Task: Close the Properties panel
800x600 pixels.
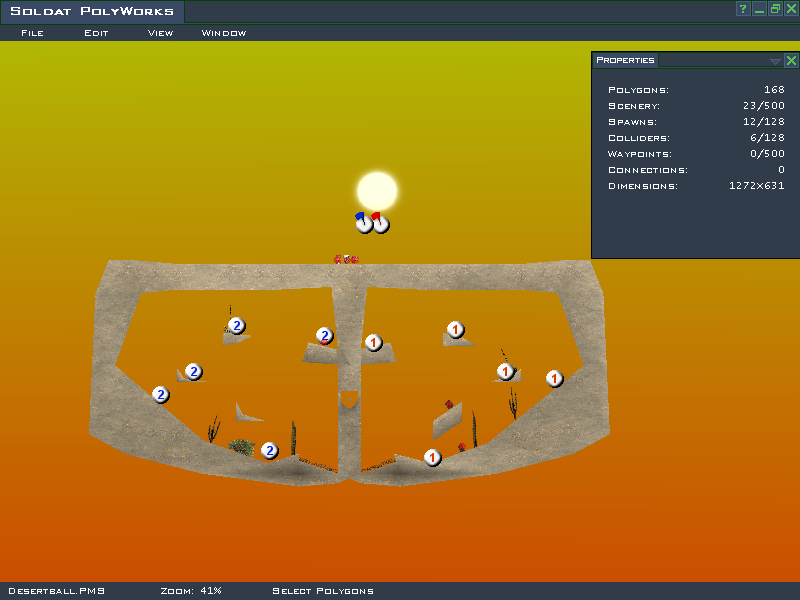Action: pyautogui.click(x=790, y=61)
